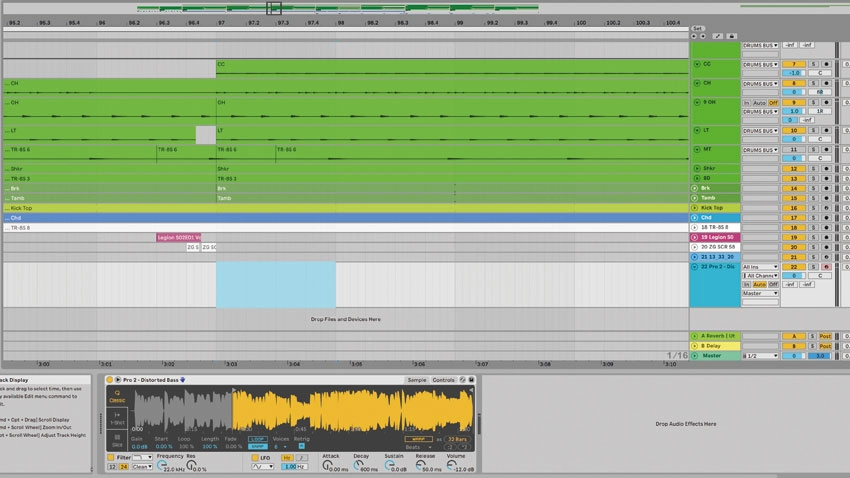
Task: Select 12 dB filter slope
Action: pos(113,466)
